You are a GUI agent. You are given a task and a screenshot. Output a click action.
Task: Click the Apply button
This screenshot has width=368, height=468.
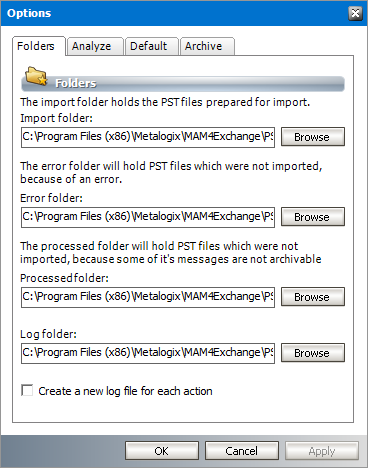click(x=322, y=451)
